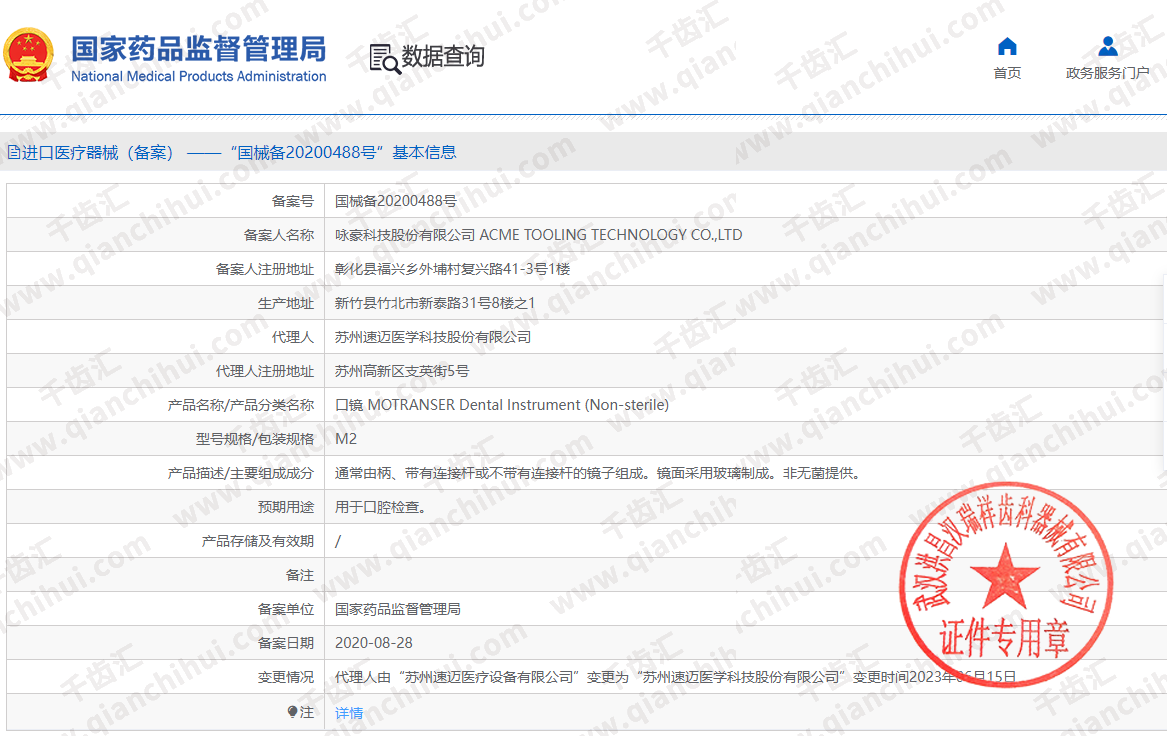
Task: Click the 数据查询 magnifier icon
Action: click(x=384, y=58)
